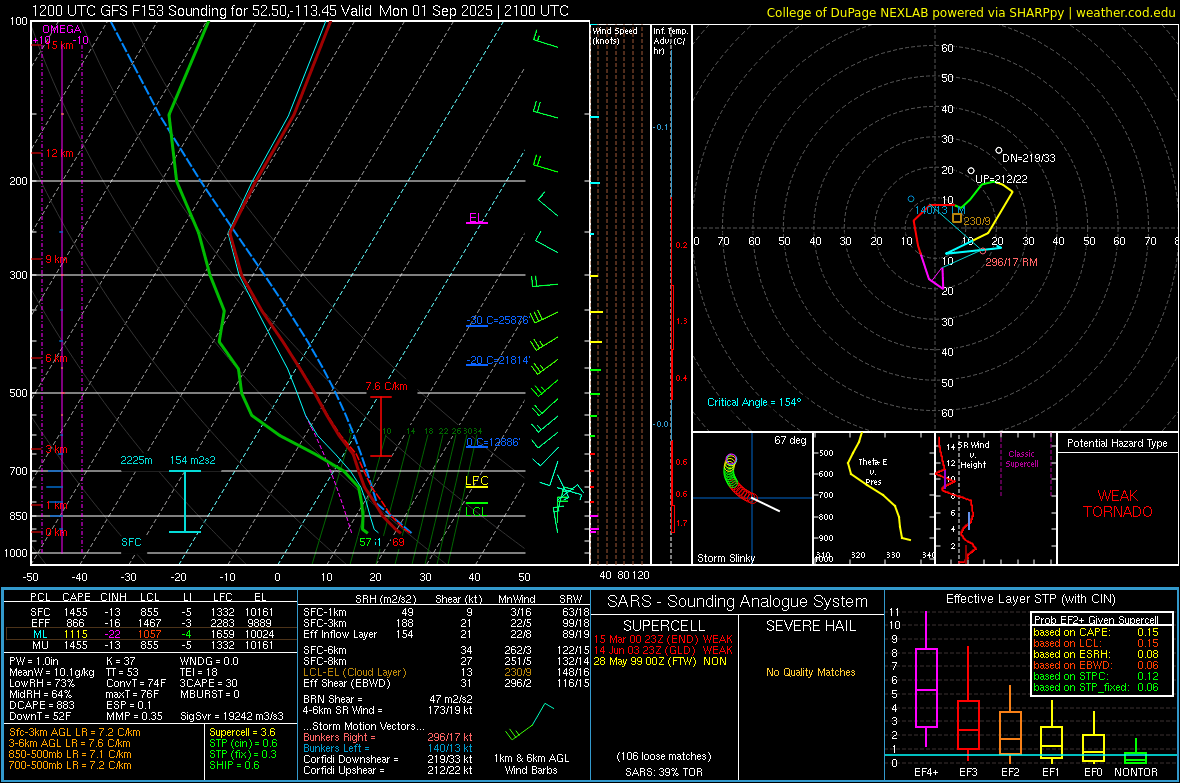Click the '-30 C=25876'' height label
The width and height of the screenshot is (1180, 783).
(497, 320)
